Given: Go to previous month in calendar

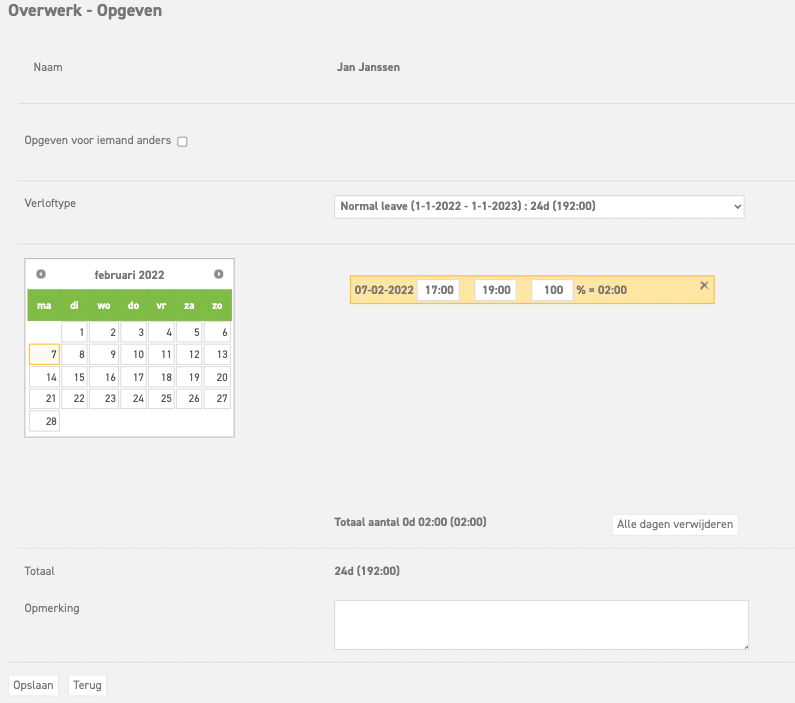Looking at the screenshot, I should click(x=41, y=274).
